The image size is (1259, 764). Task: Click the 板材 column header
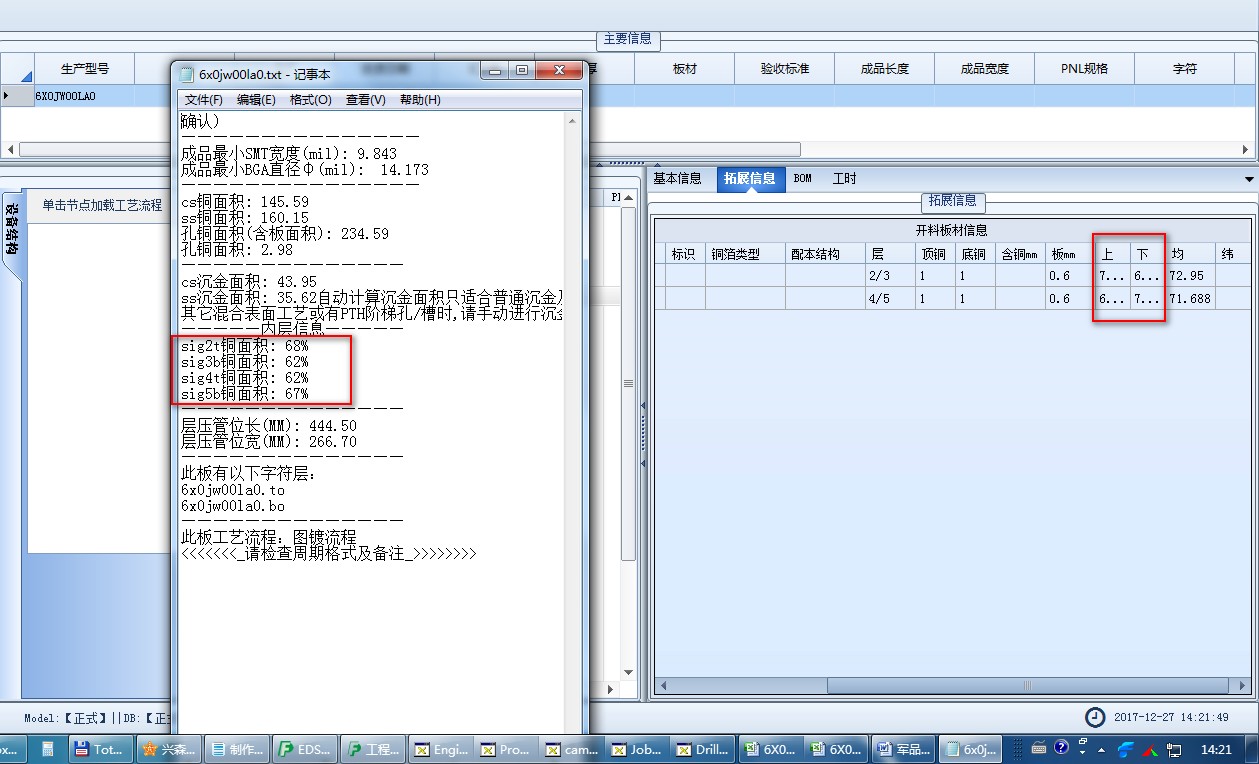(x=685, y=69)
